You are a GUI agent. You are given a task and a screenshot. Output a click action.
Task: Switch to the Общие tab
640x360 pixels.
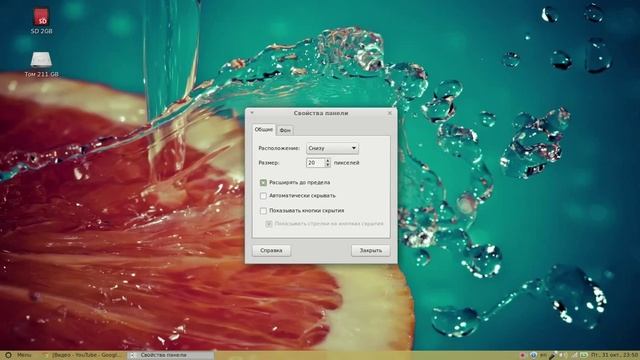[x=264, y=129]
